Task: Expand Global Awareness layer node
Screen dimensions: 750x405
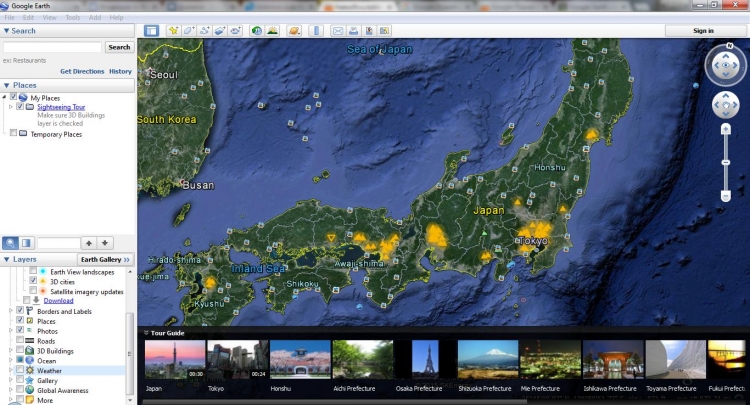Action: pos(11,390)
